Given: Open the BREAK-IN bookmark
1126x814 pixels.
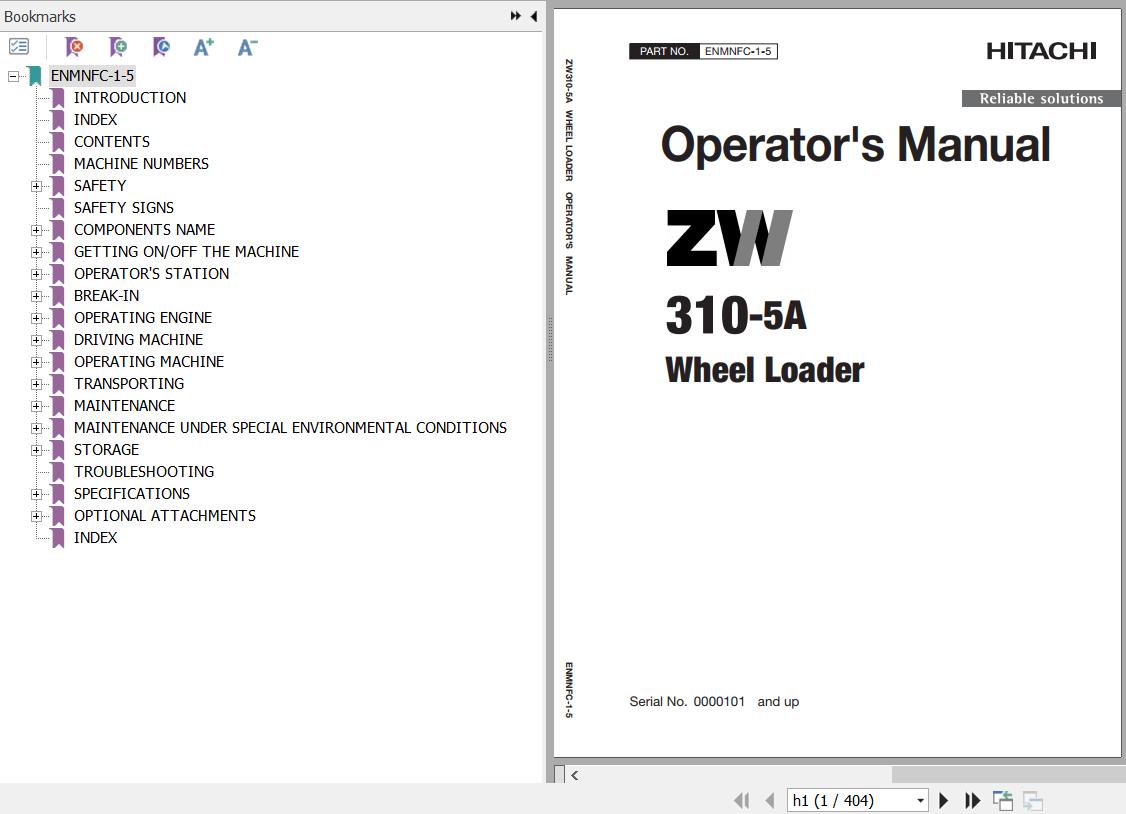Looking at the screenshot, I should (x=106, y=296).
